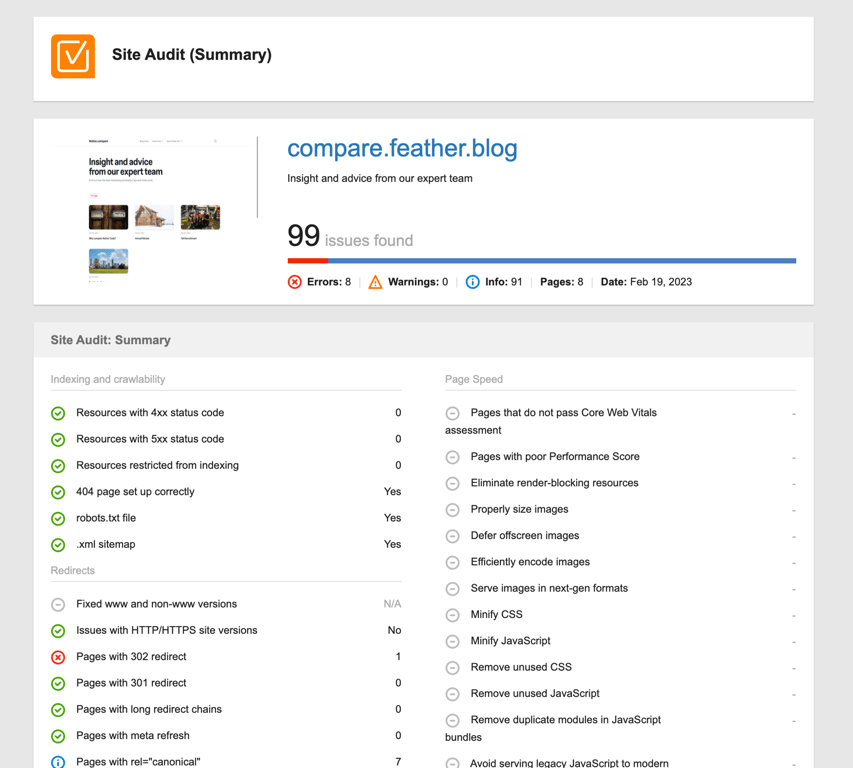Select 'Minify CSS' text
Viewport: 853px width, 768px height.
point(497,615)
